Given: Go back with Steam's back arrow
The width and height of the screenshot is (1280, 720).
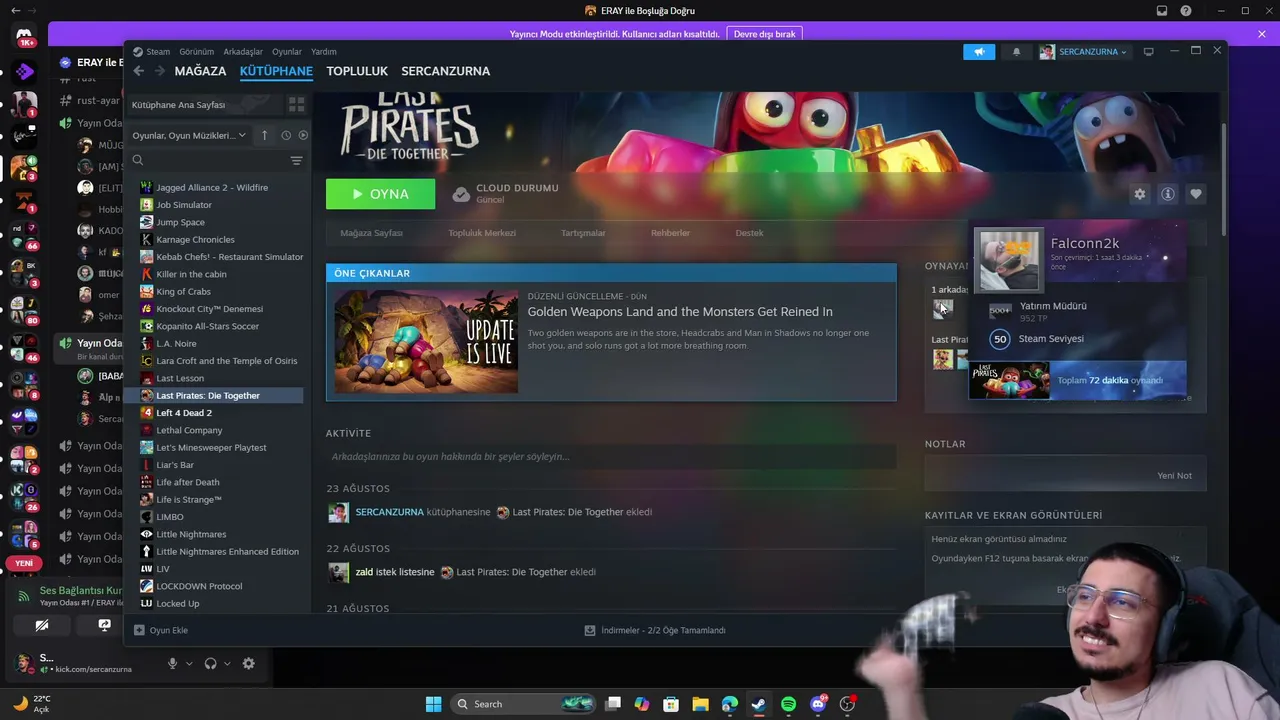Looking at the screenshot, I should [139, 71].
